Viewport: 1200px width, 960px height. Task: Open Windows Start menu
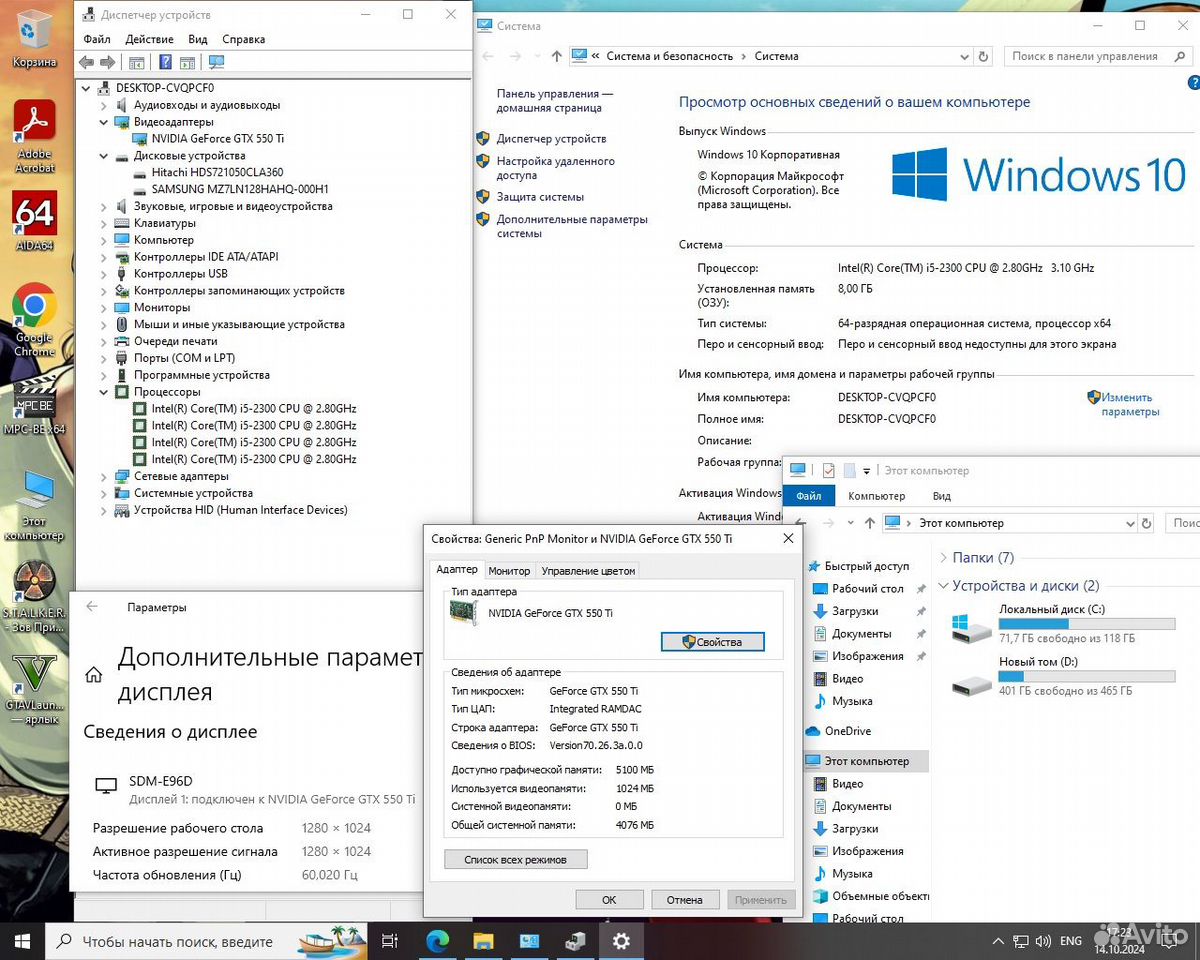(22, 941)
